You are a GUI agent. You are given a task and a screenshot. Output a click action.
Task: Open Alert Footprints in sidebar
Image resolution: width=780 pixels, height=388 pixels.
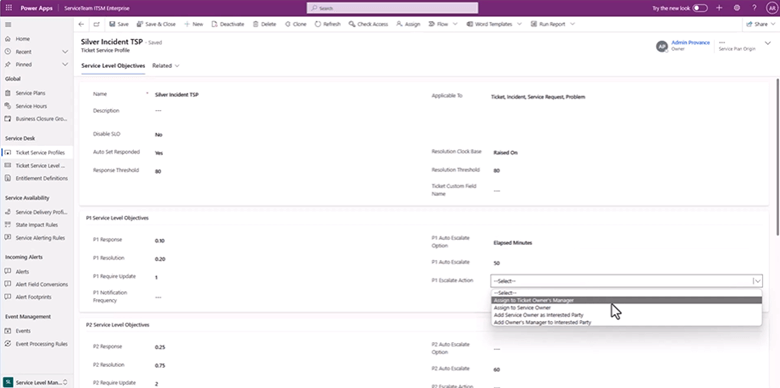(33, 297)
